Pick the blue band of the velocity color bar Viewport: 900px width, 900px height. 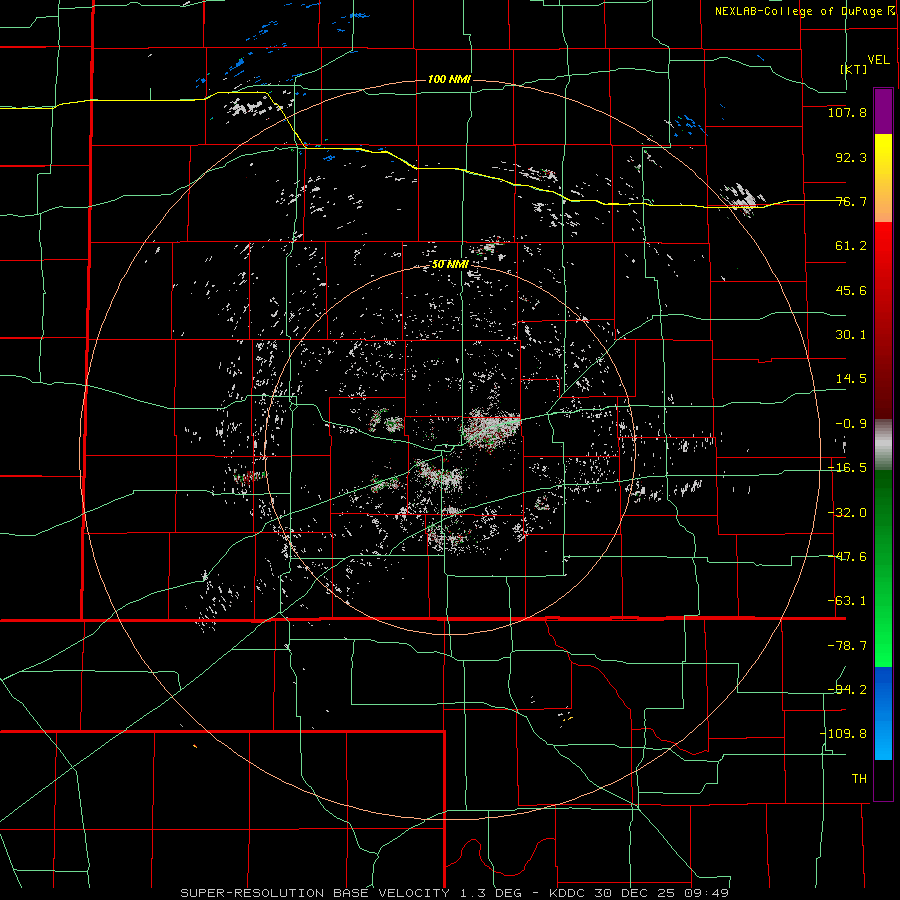tap(883, 713)
